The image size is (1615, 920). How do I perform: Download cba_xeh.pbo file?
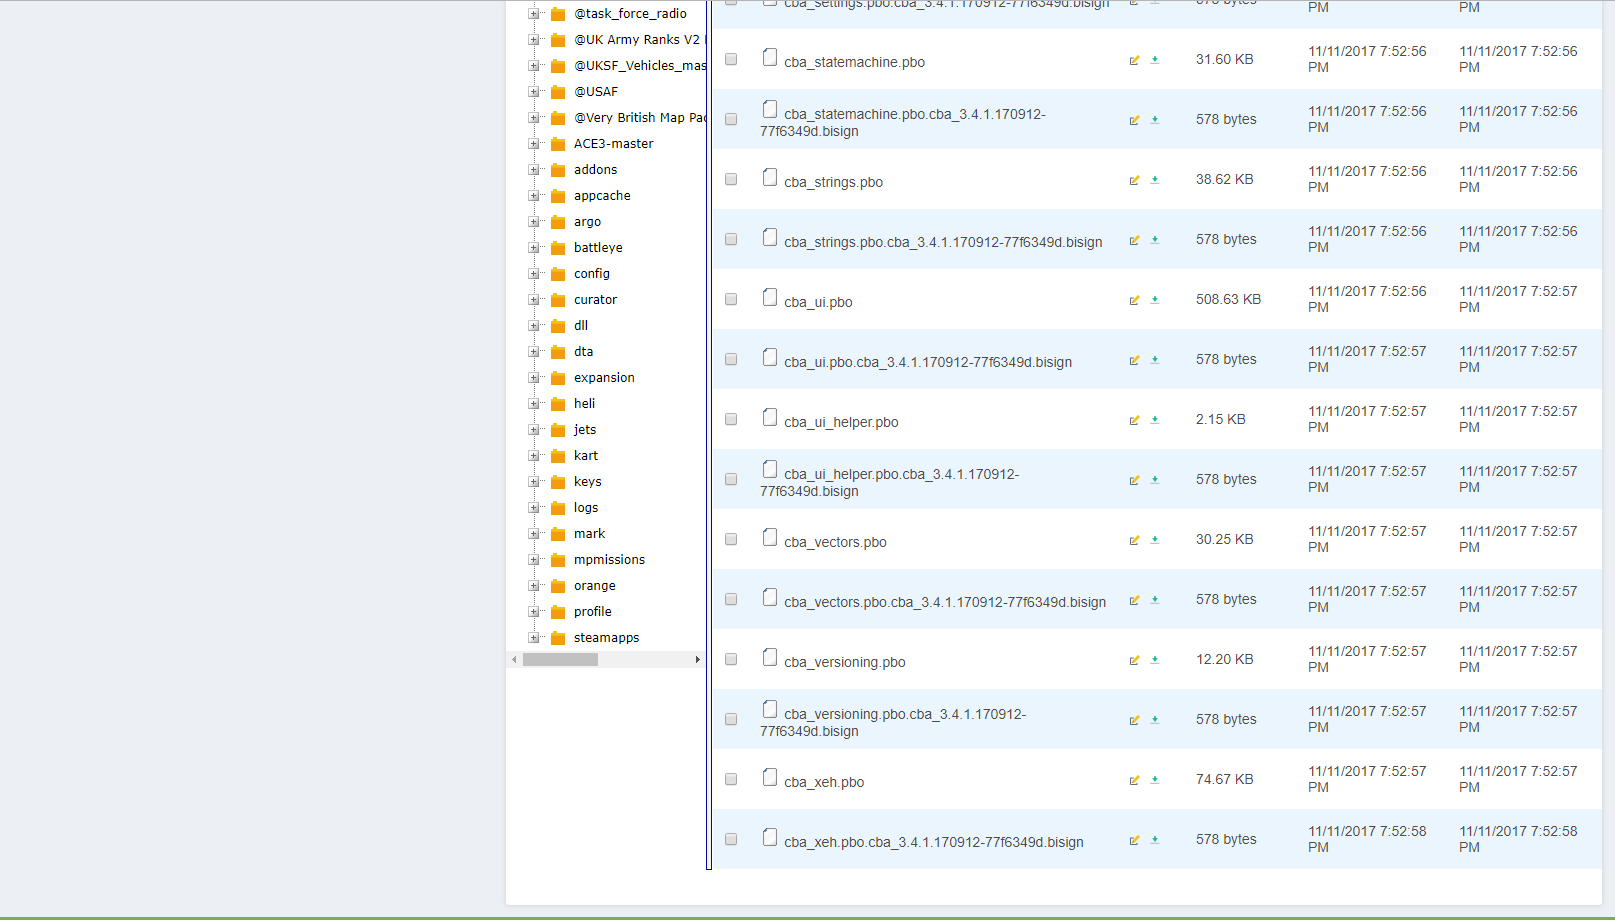[1155, 780]
